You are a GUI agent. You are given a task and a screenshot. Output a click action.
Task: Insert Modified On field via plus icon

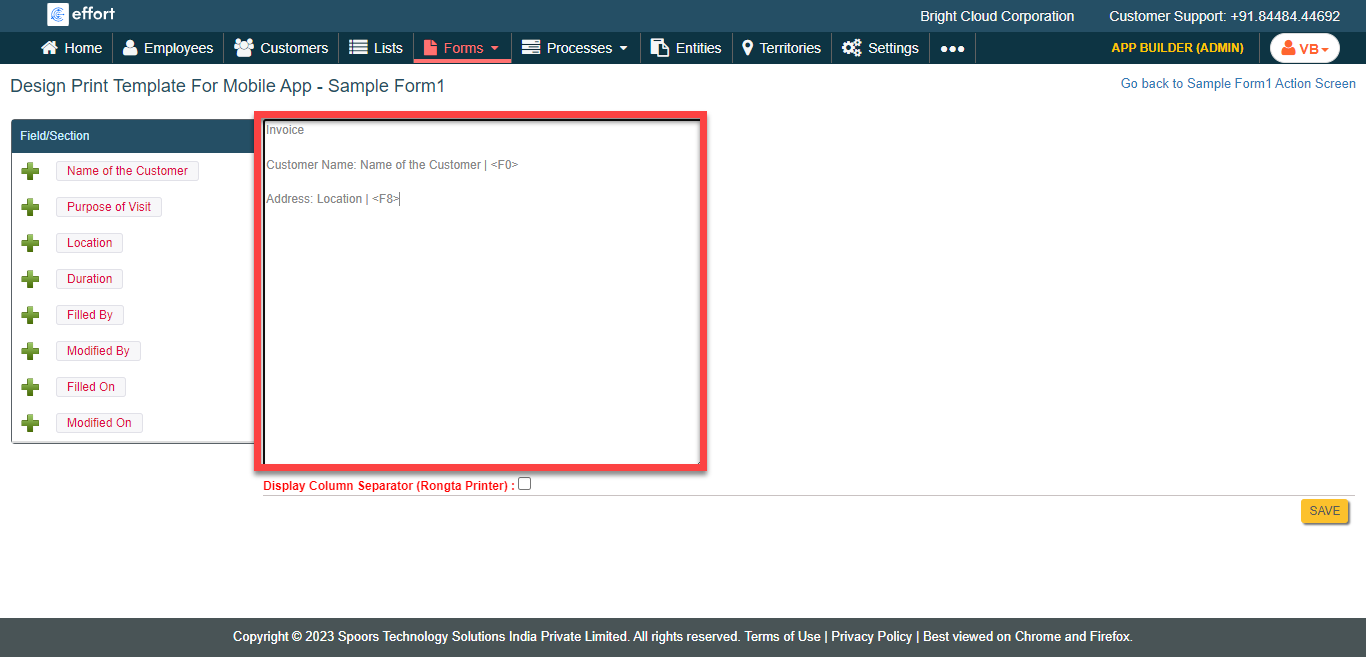[x=30, y=423]
